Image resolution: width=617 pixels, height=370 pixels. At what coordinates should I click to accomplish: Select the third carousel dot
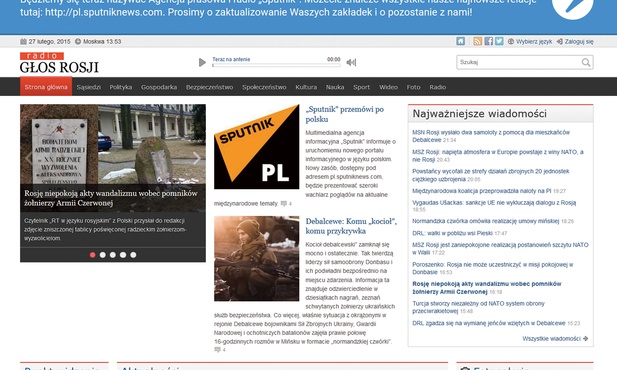(113, 255)
